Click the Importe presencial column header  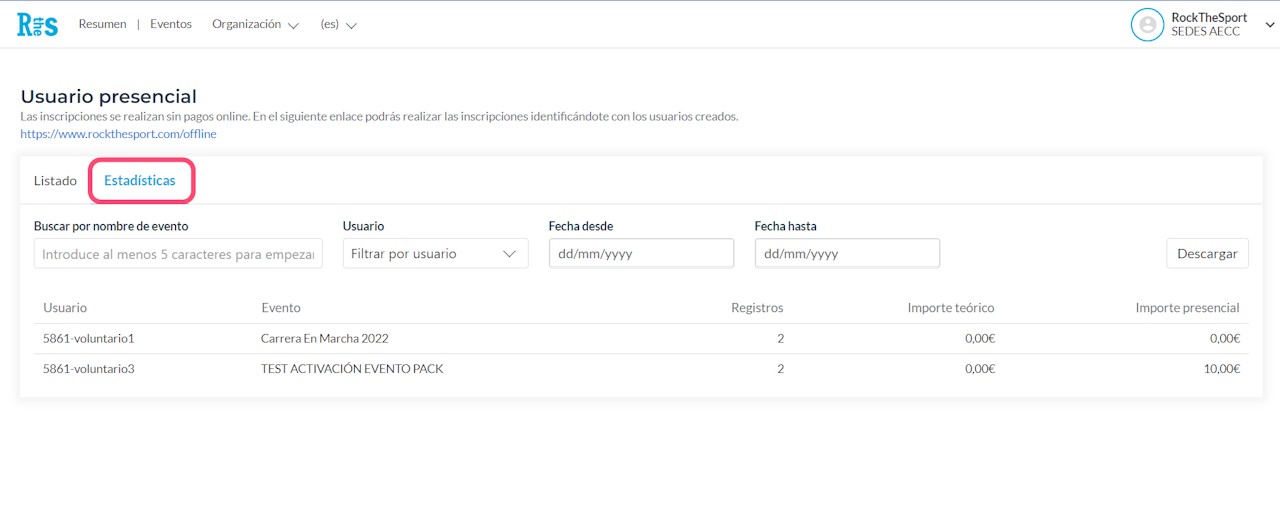point(1187,308)
